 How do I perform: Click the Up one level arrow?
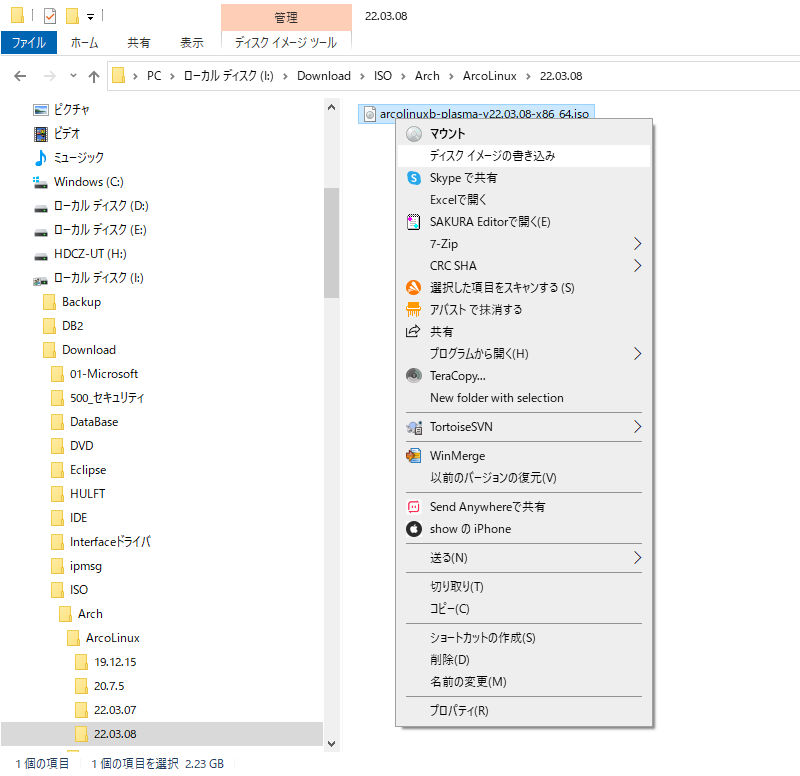[x=93, y=77]
